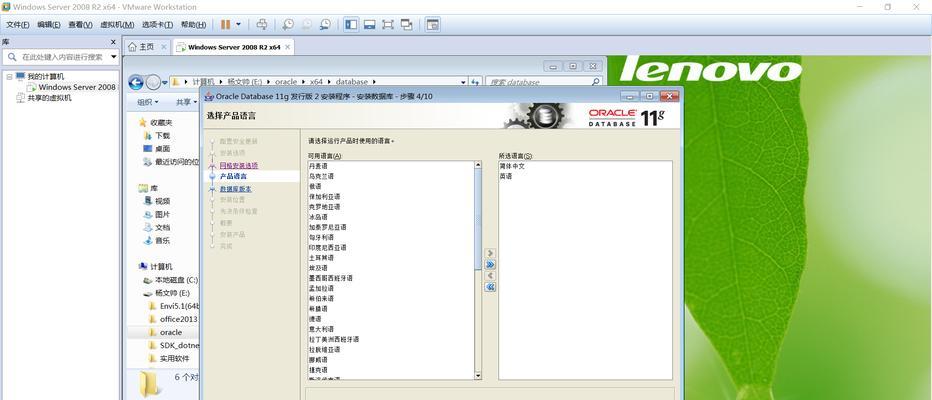Remove selected language with single left arrow
932x400 pixels.
click(x=490, y=276)
